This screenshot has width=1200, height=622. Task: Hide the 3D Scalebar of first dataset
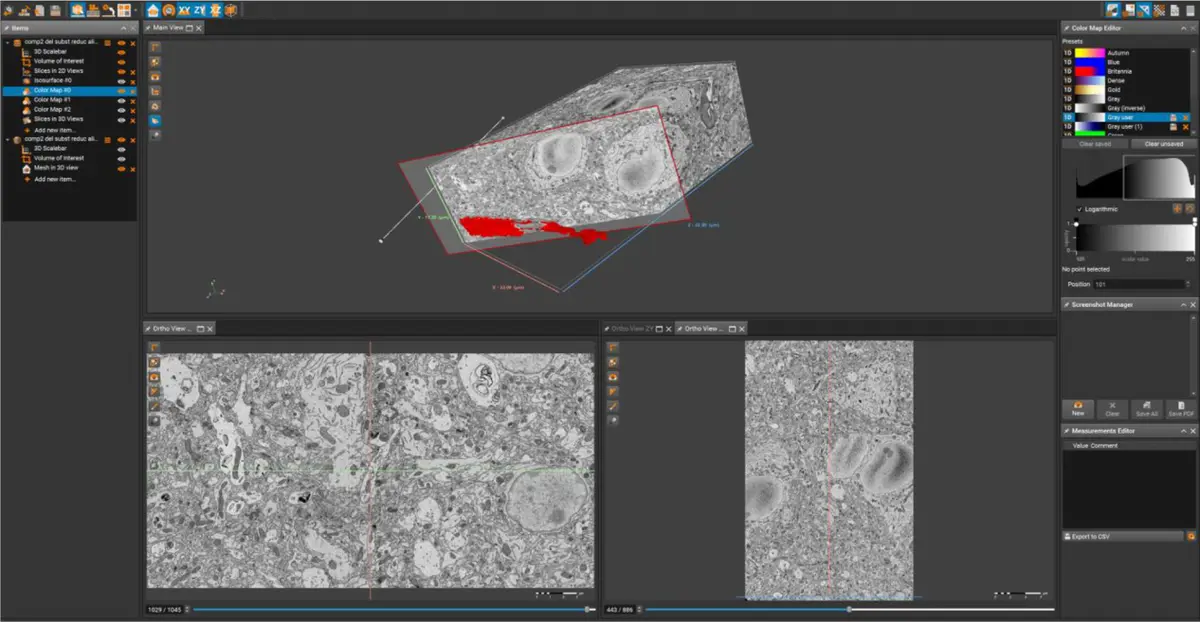tap(121, 52)
